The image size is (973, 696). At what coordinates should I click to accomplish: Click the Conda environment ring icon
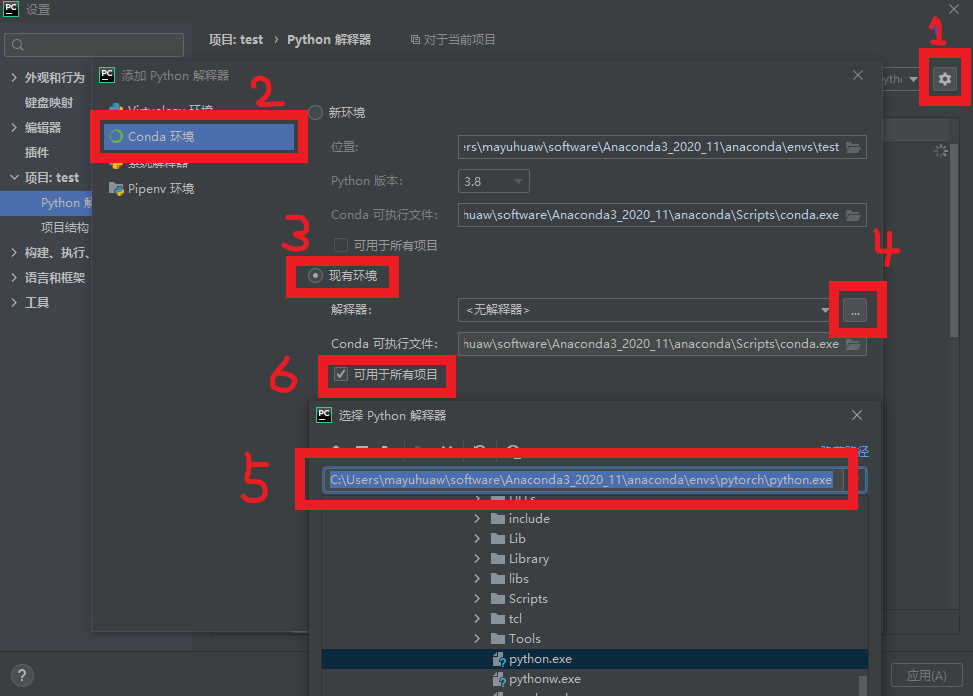[116, 136]
